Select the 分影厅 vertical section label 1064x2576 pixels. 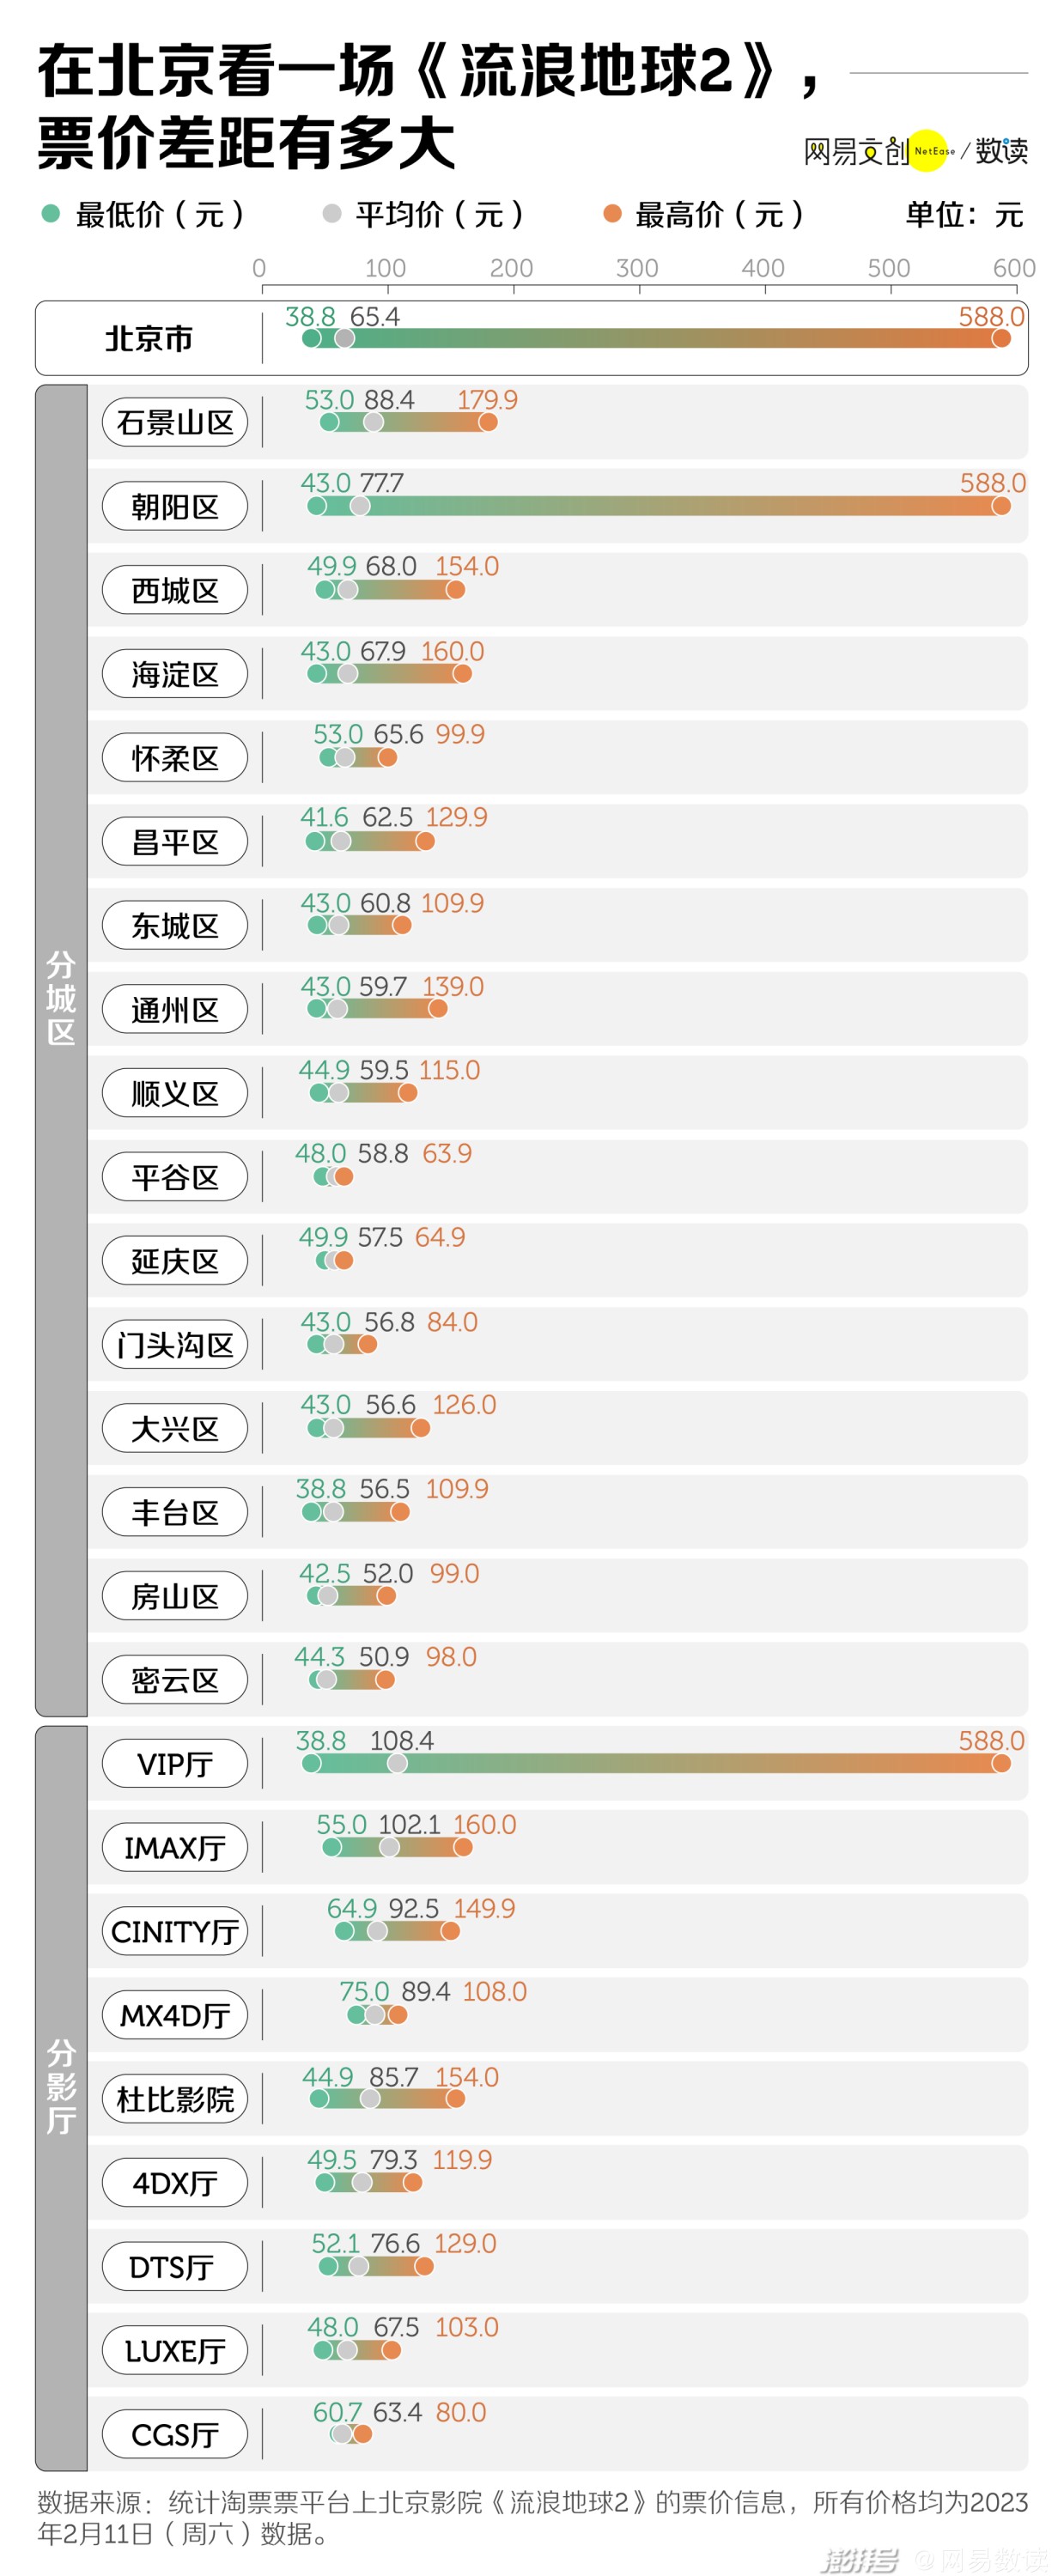(61, 2086)
